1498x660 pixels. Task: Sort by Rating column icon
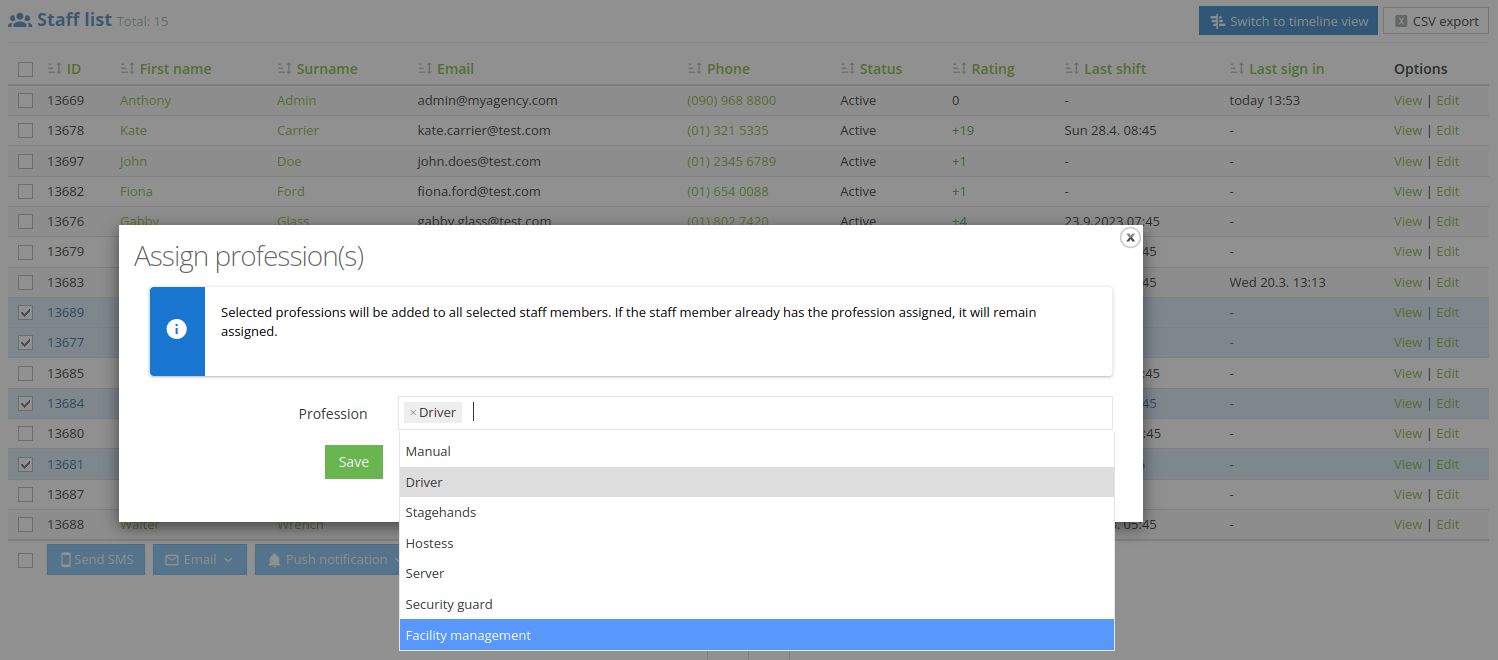[960, 69]
